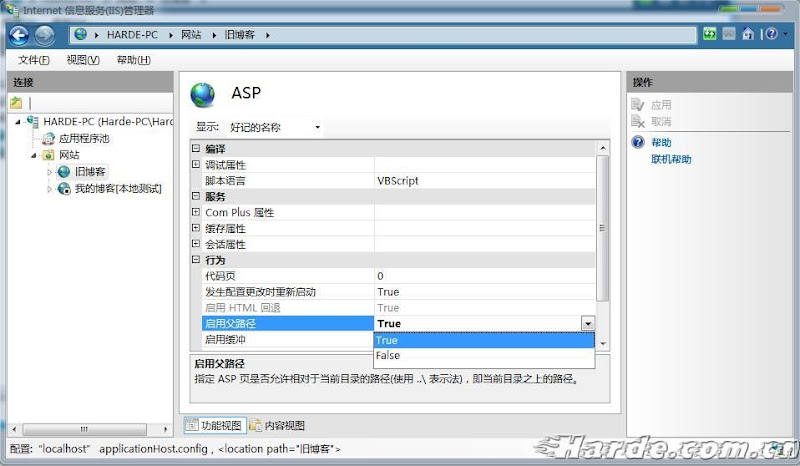Open the toolbar help dropdown arrow
The height and width of the screenshot is (466, 800).
786,34
